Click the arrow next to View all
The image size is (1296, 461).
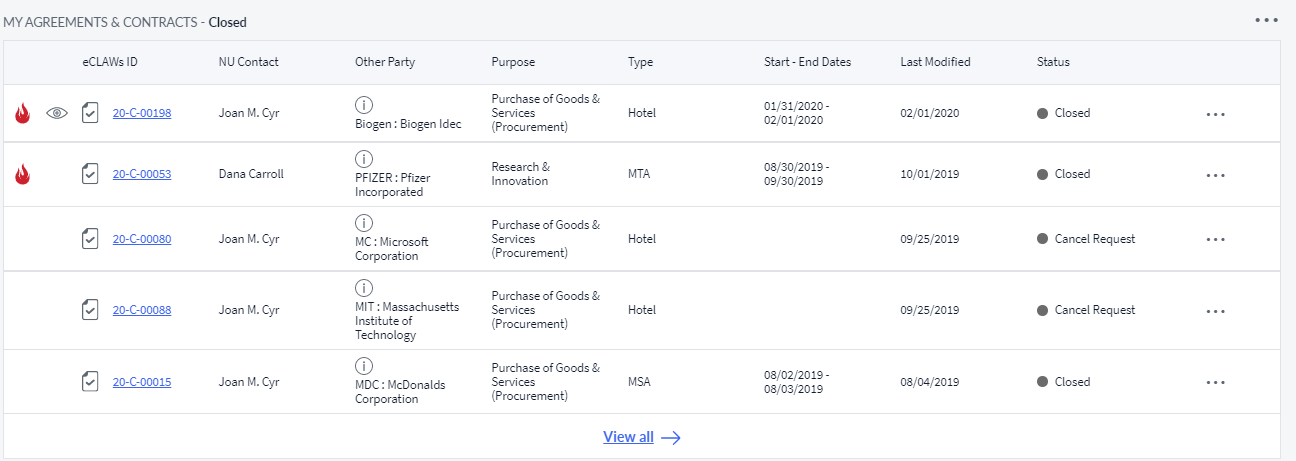click(x=671, y=438)
